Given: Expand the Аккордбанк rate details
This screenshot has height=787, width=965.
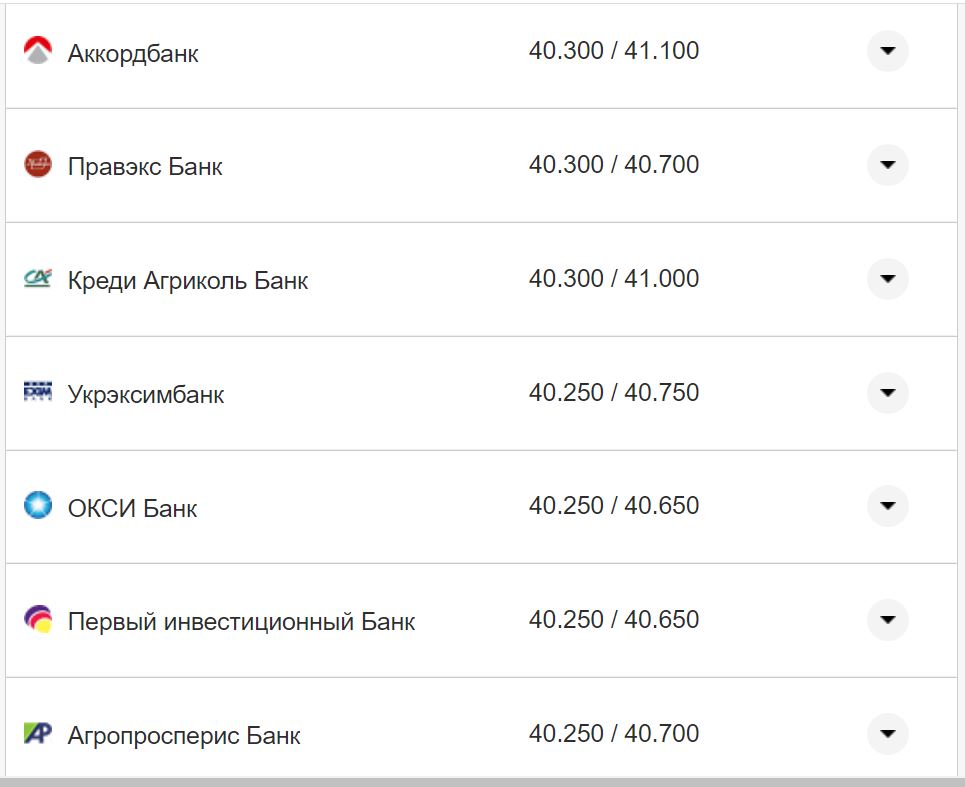Looking at the screenshot, I should point(886,50).
